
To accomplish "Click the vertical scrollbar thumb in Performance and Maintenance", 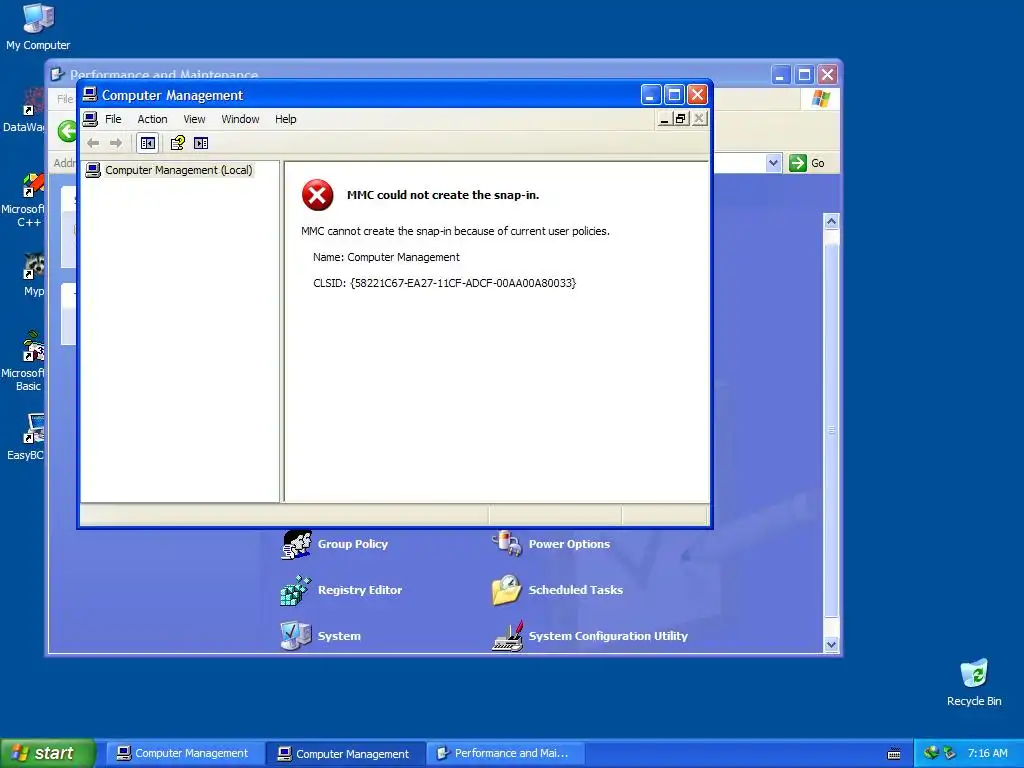I will [x=831, y=431].
